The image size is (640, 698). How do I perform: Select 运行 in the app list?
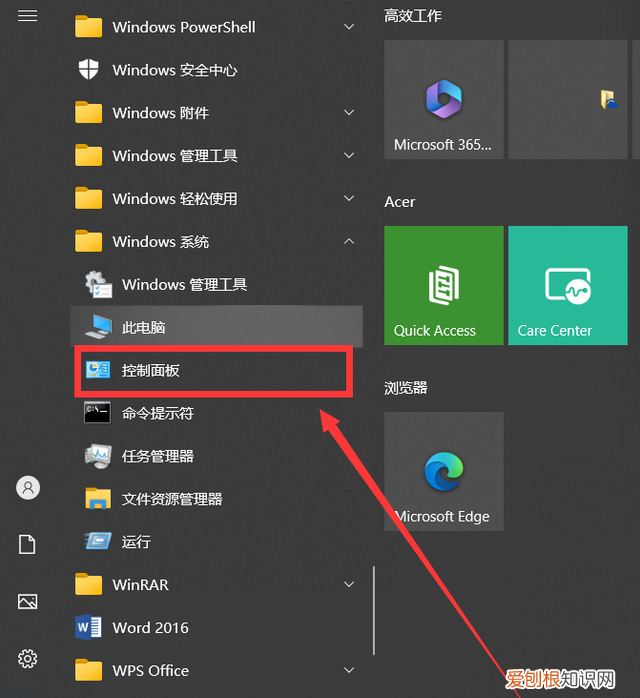(216, 541)
